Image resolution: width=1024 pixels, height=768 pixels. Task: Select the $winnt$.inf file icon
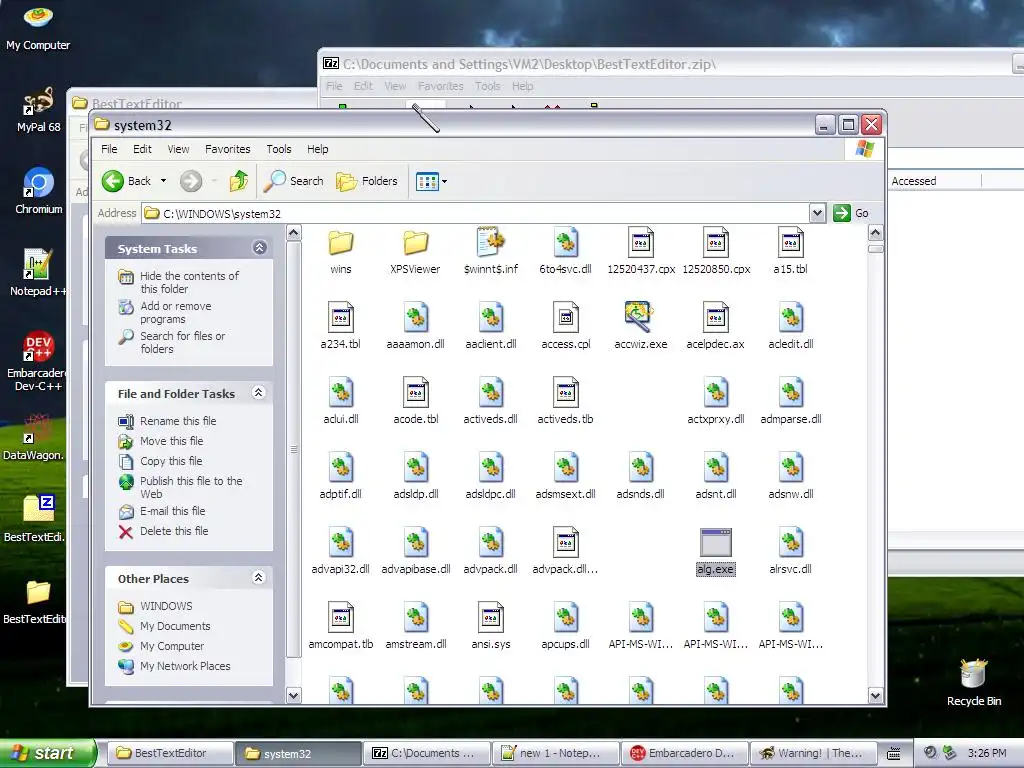click(490, 243)
